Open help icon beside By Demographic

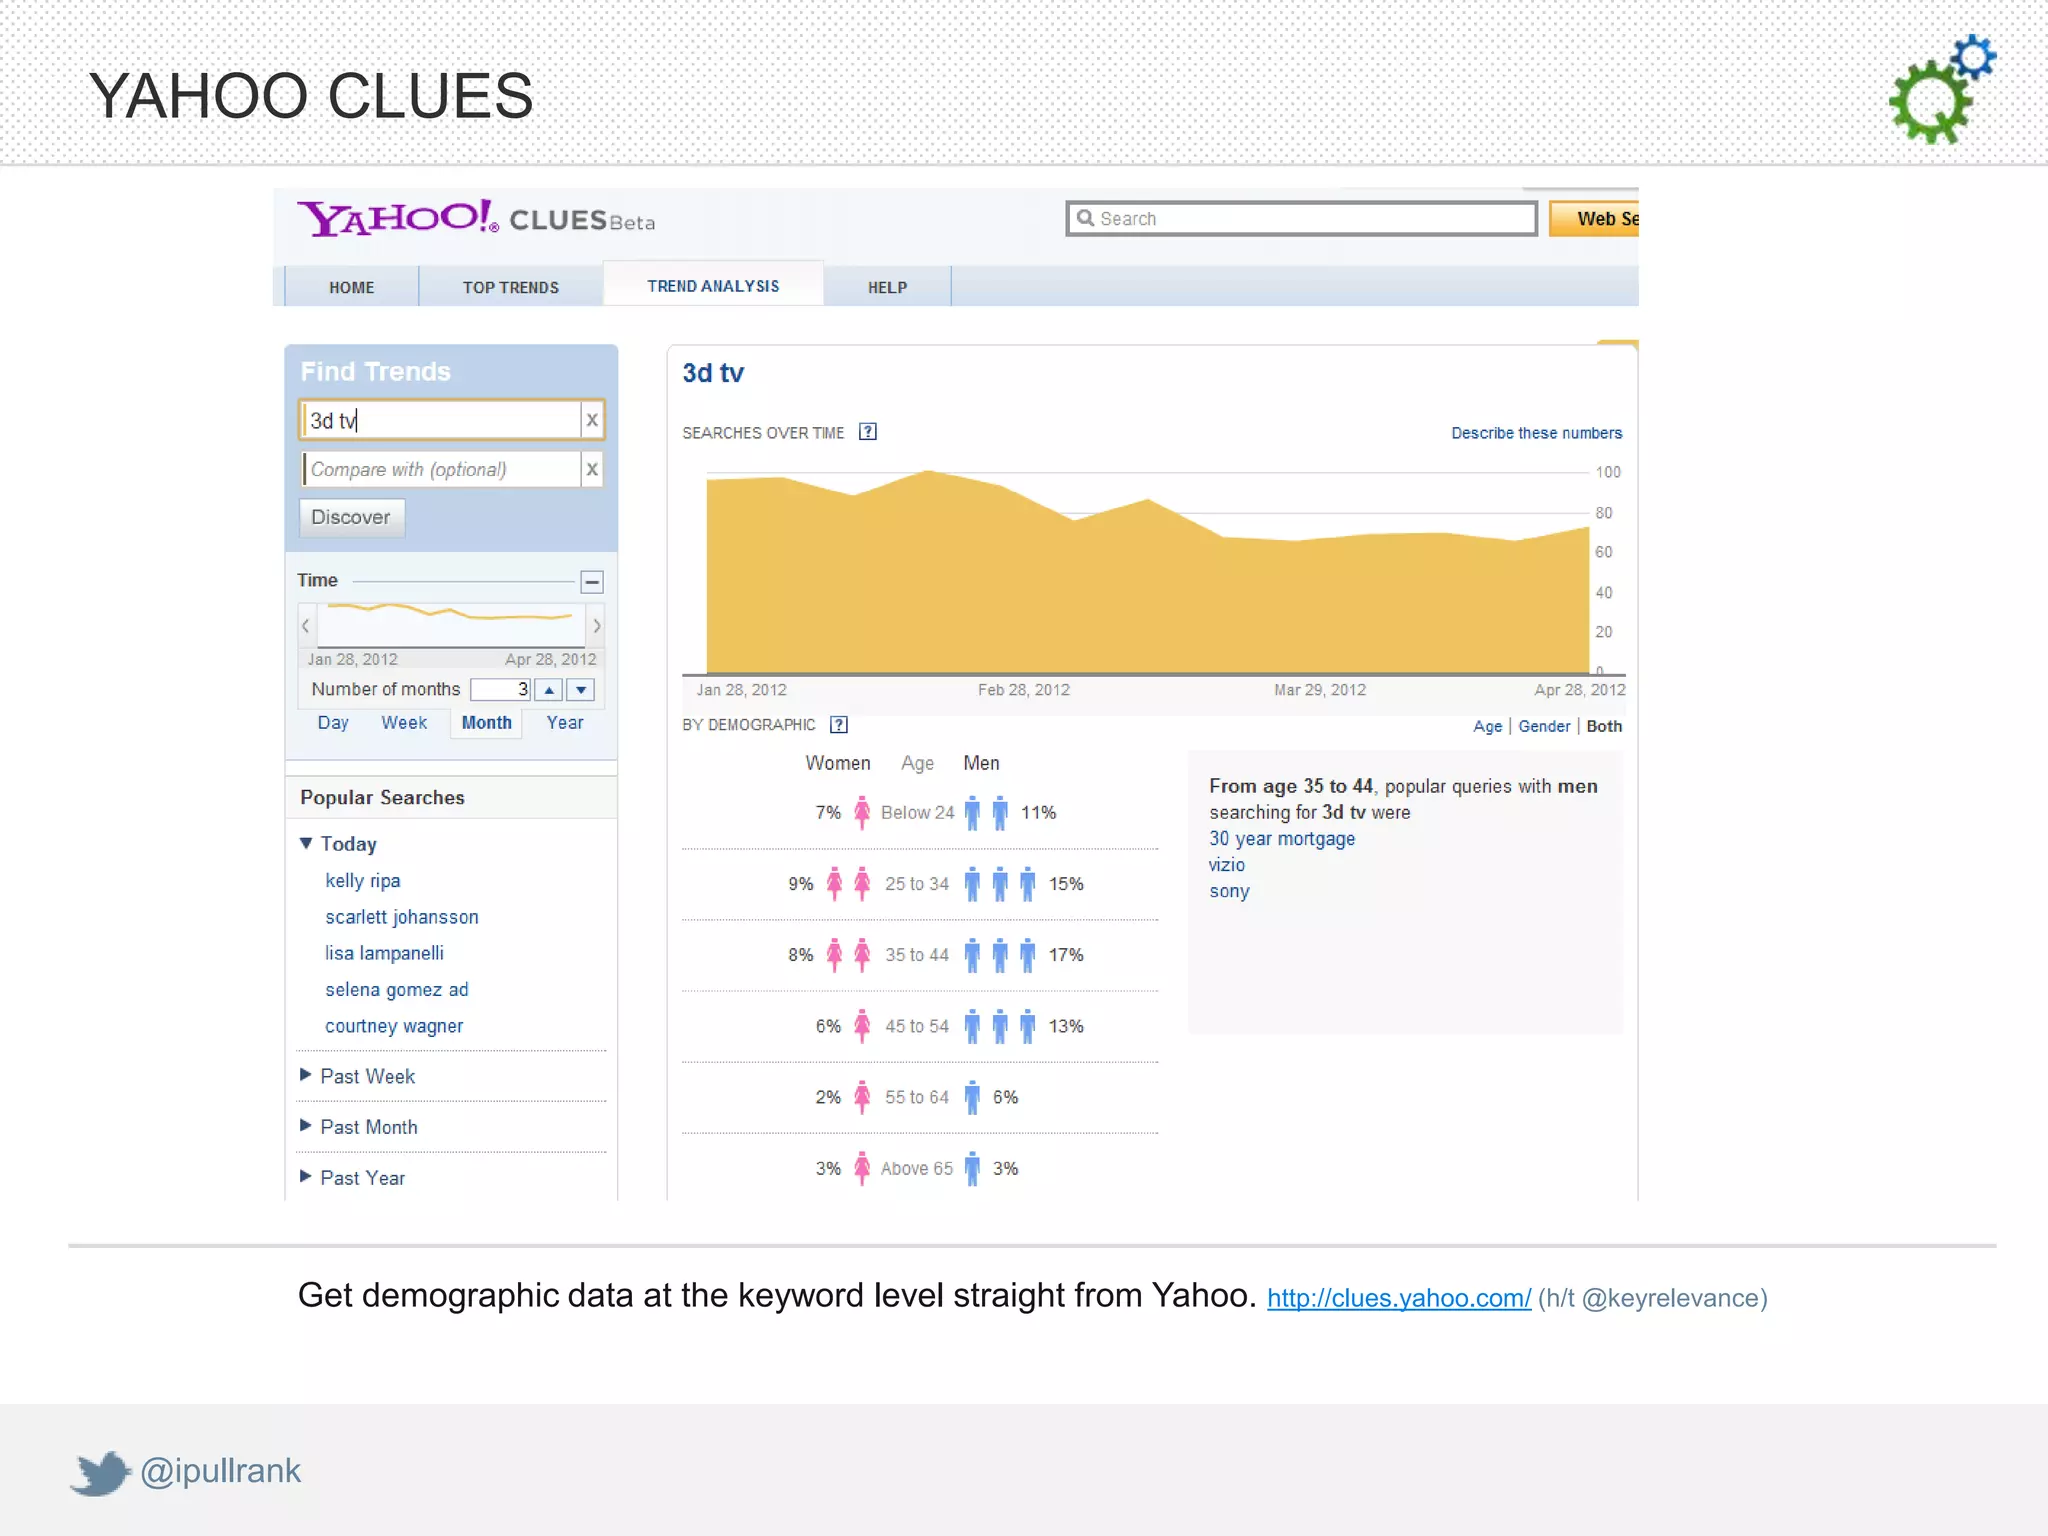(839, 725)
